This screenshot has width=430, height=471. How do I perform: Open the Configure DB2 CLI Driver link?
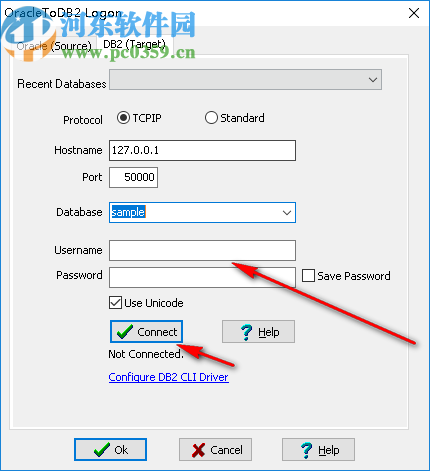(169, 377)
